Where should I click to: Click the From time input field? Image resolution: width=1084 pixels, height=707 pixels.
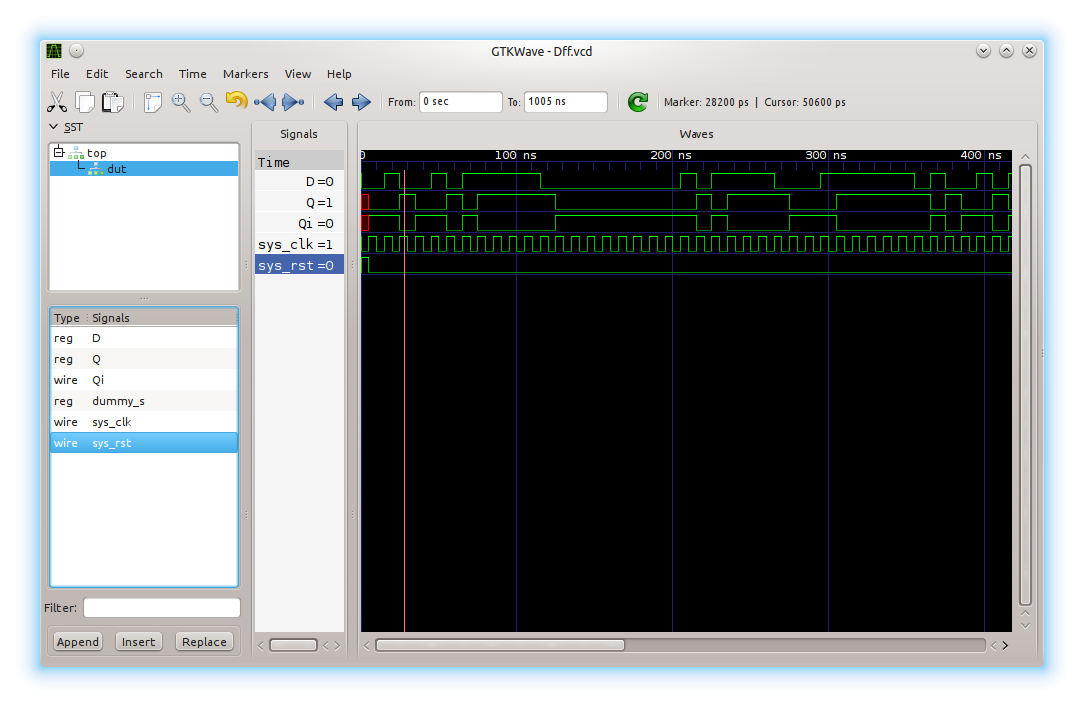[x=460, y=102]
